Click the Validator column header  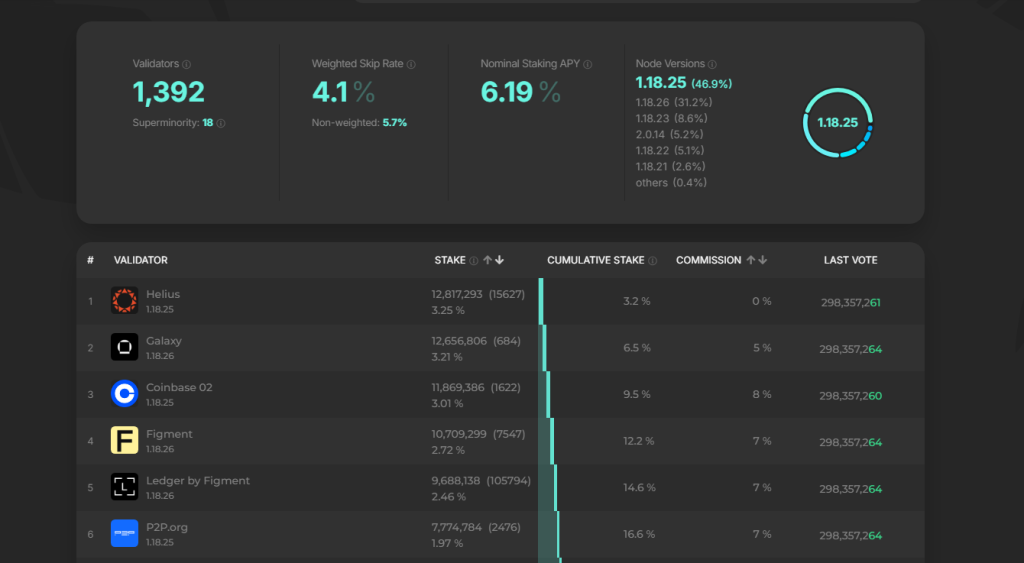pyautogui.click(x=141, y=260)
